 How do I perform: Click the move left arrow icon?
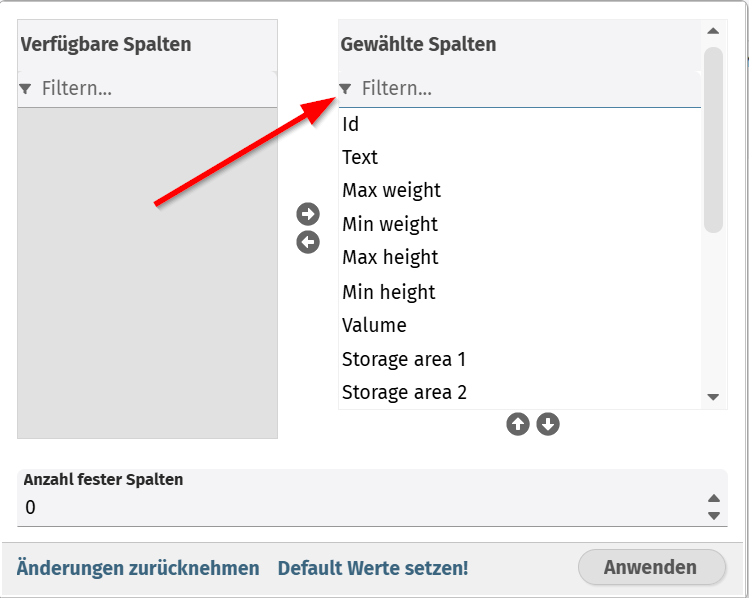[x=308, y=242]
